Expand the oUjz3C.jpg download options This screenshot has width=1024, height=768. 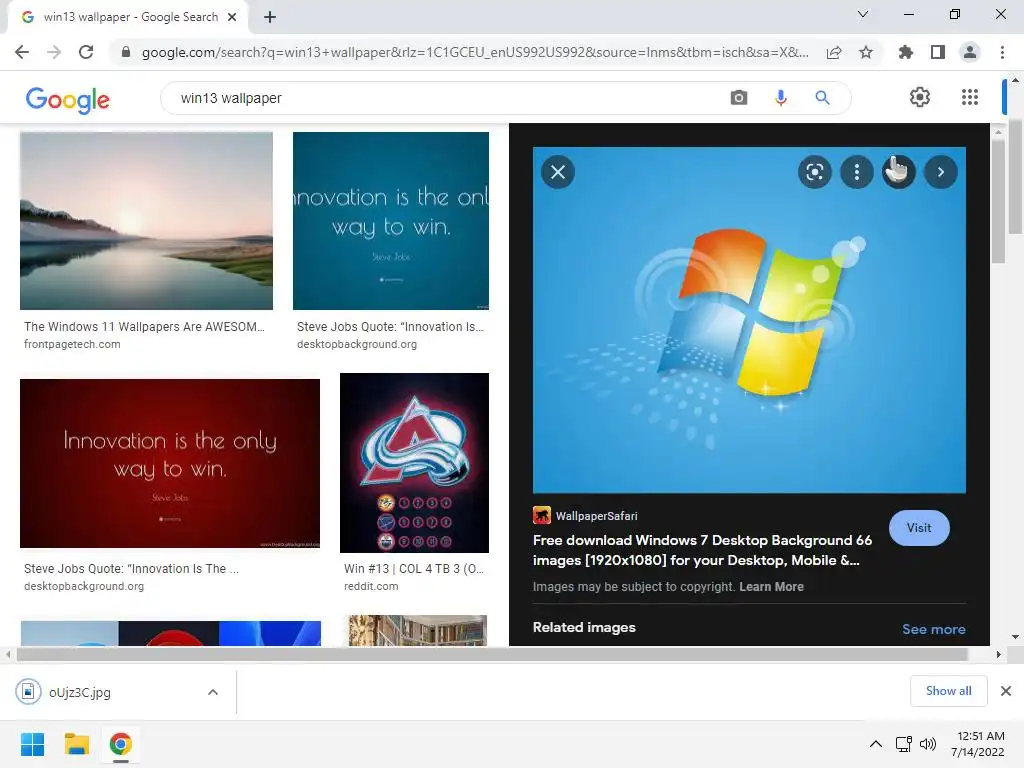coord(213,692)
